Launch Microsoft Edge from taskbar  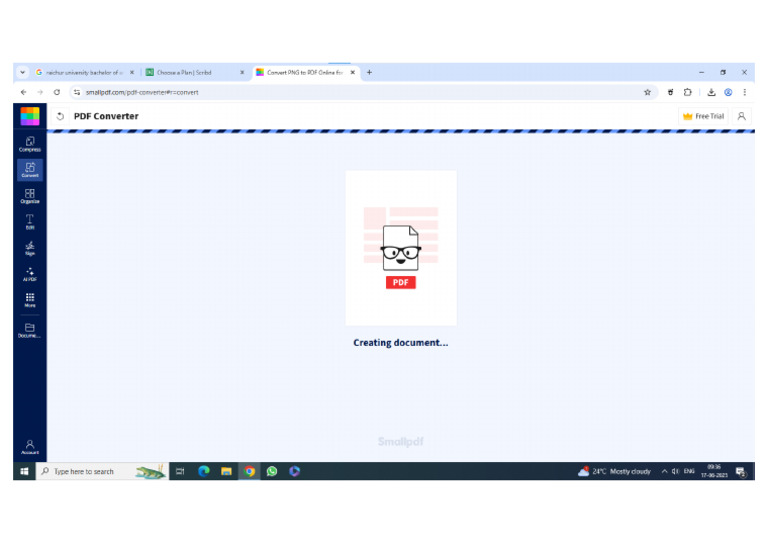tap(204, 471)
